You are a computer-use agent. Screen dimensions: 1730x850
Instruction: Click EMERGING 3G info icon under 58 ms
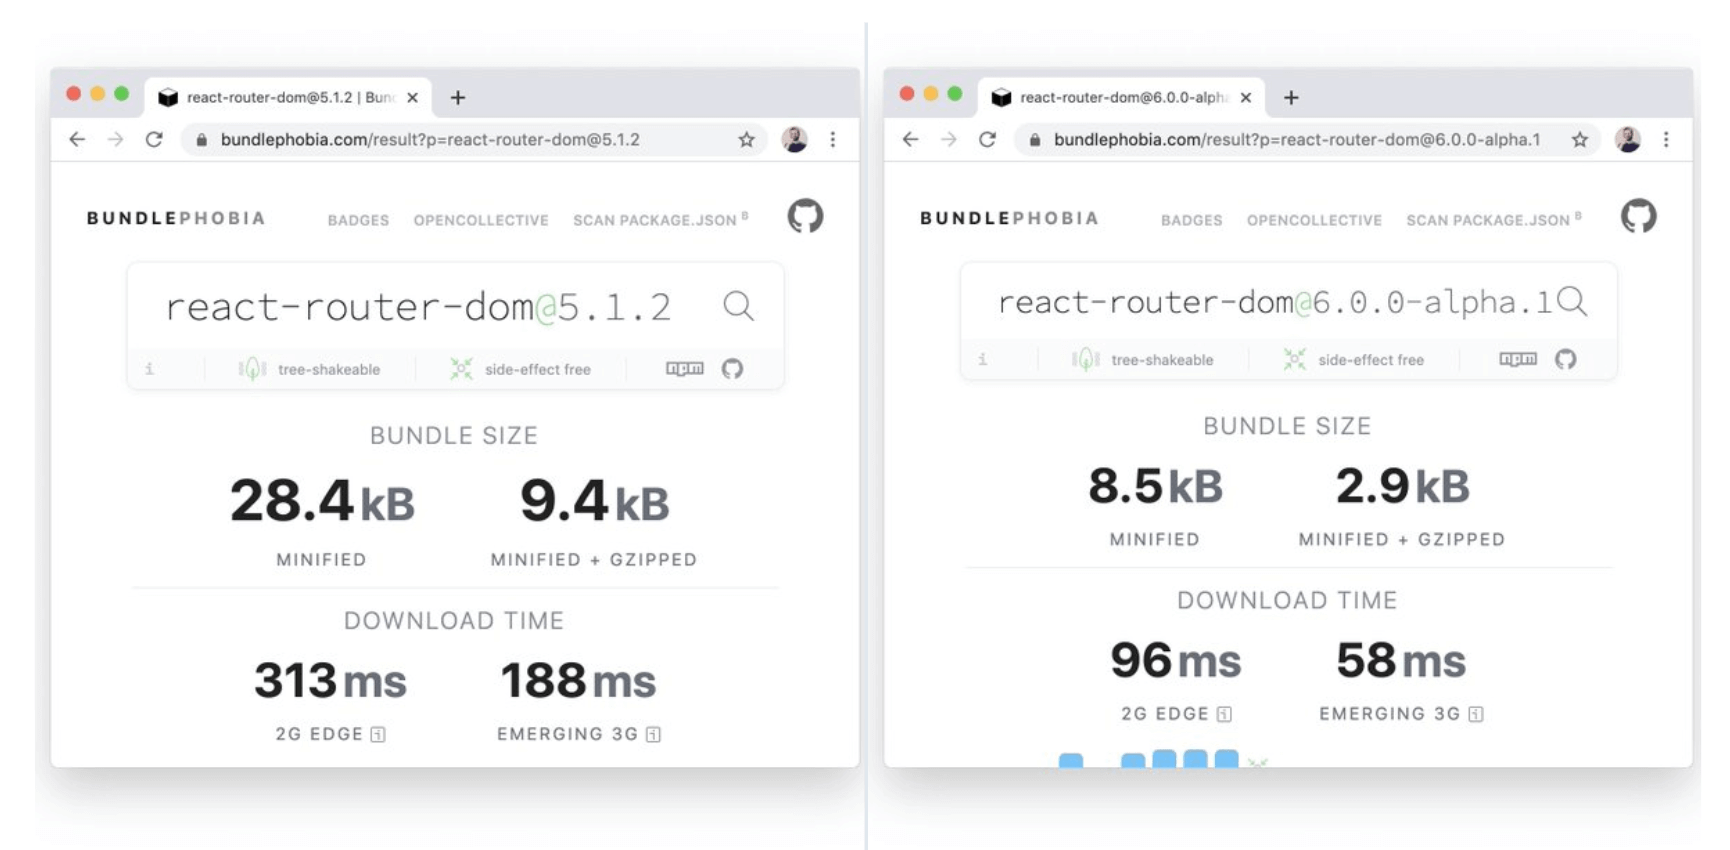1476,714
